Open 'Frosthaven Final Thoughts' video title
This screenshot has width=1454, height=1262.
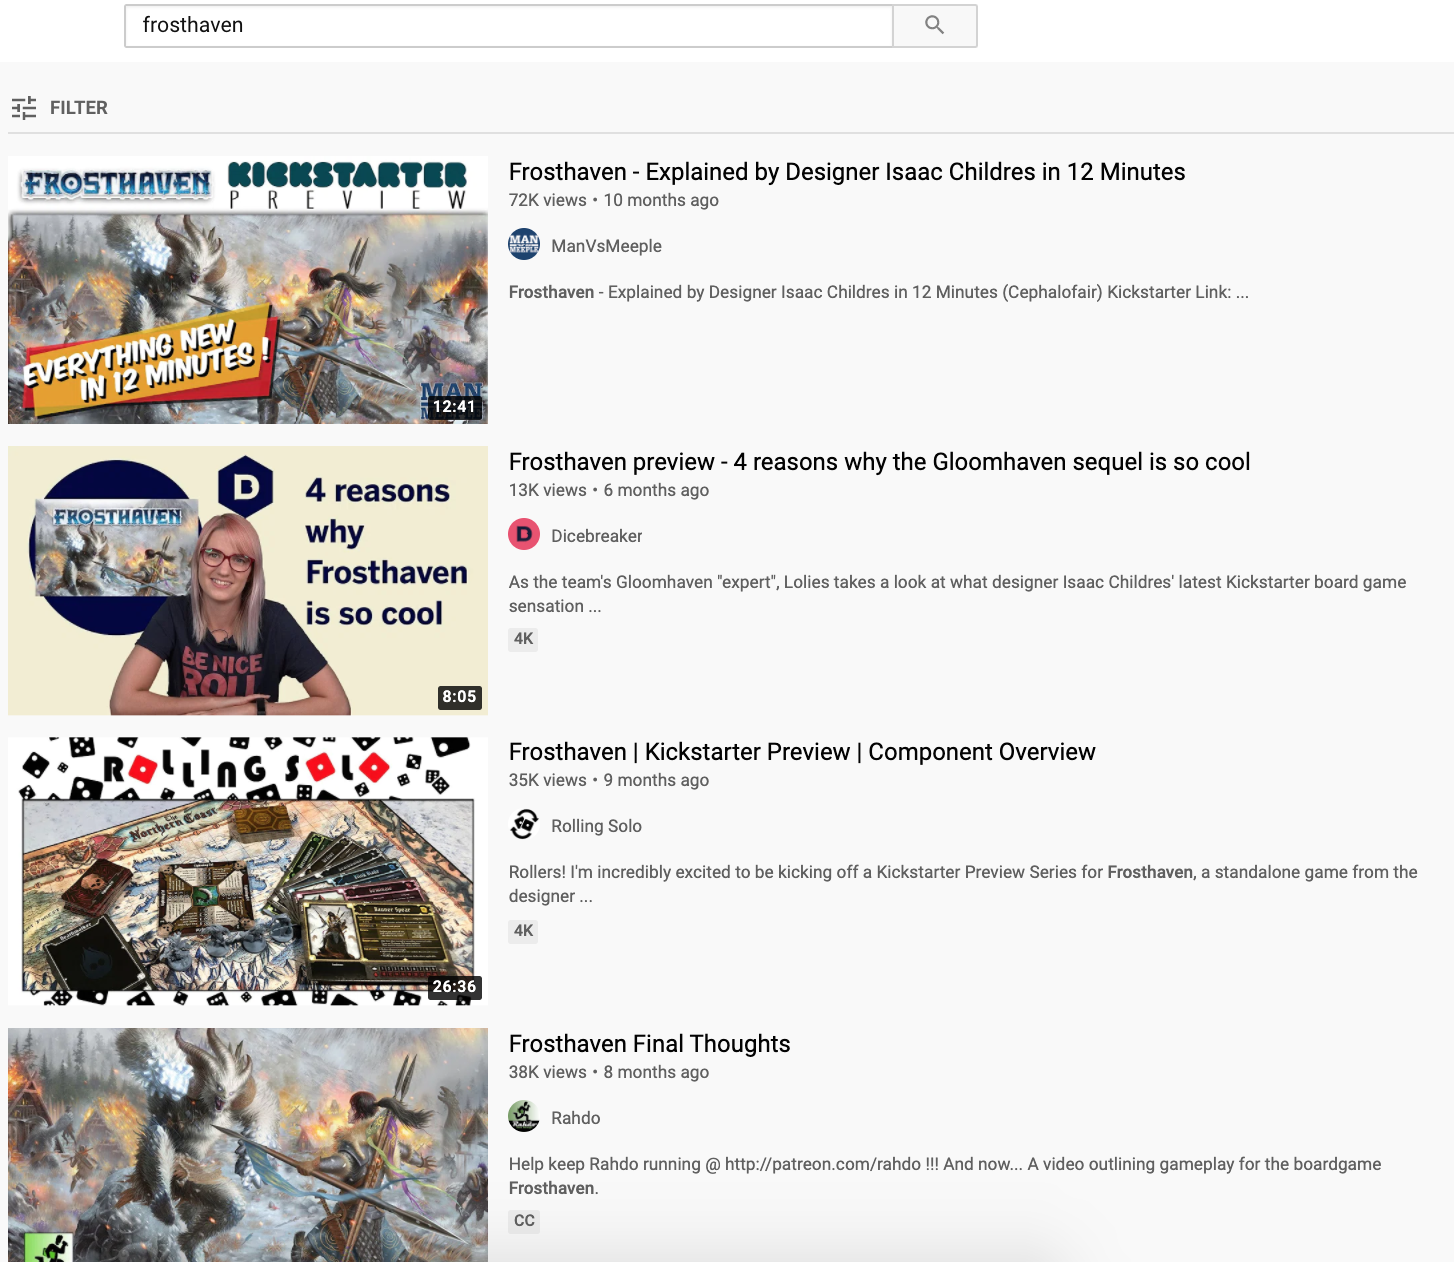point(649,1044)
